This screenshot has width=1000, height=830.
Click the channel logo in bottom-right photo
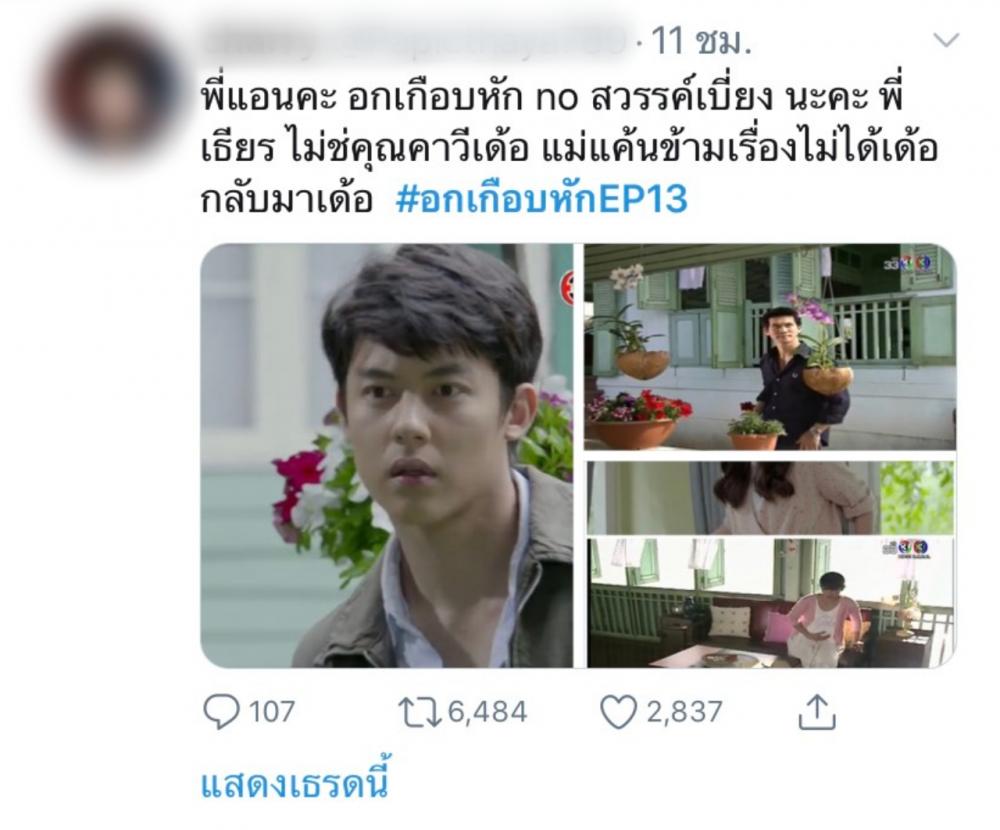pyautogui.click(x=906, y=548)
